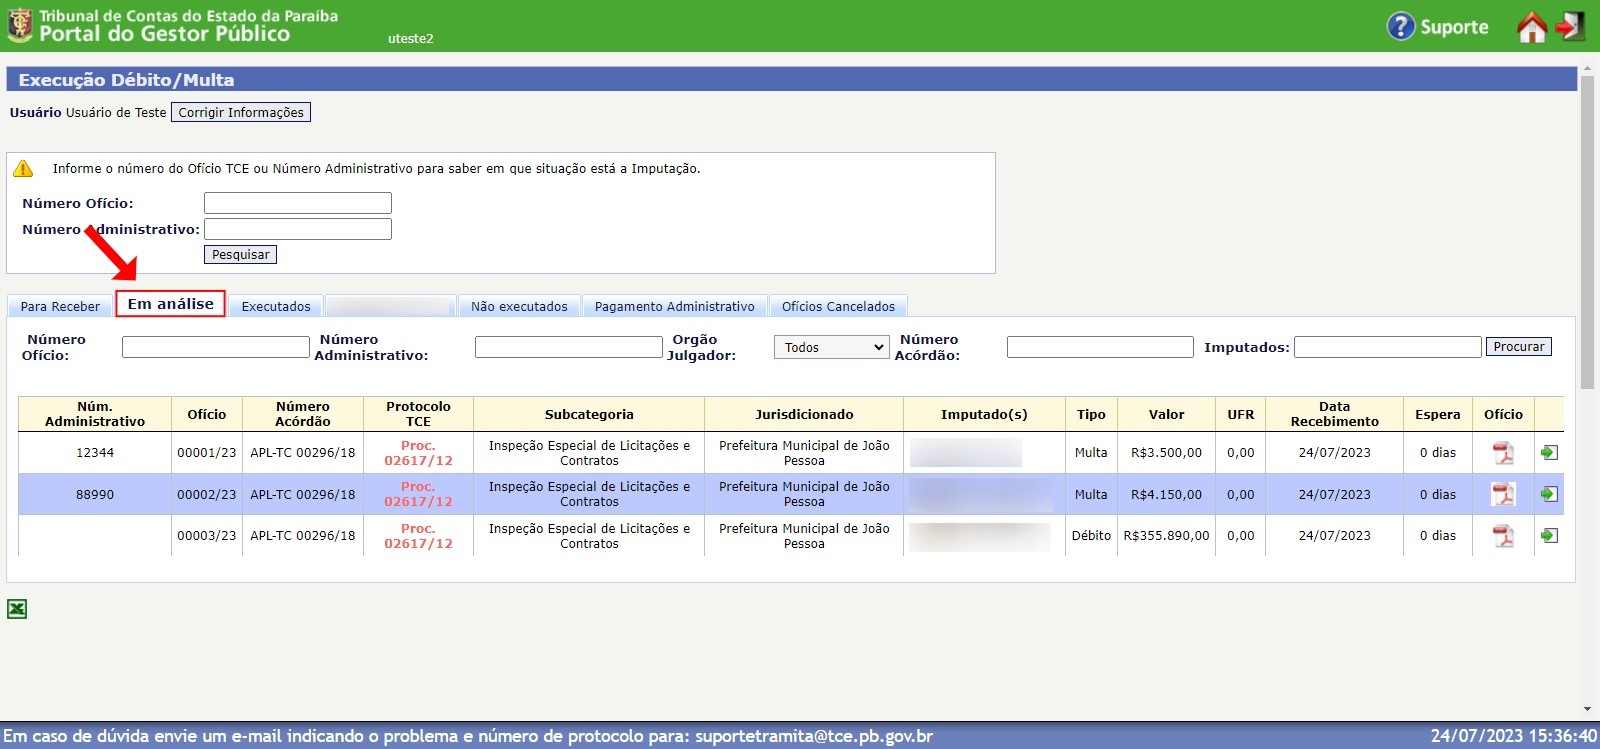
Task: Open PDF ofício for row 00001/23
Action: pyautogui.click(x=1502, y=453)
